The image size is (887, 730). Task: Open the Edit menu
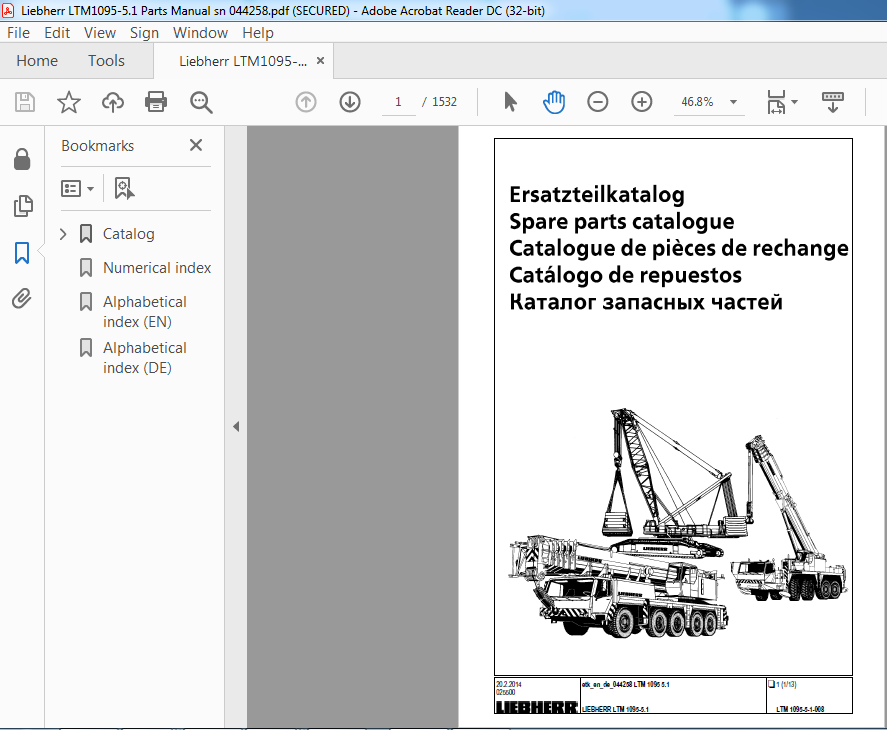click(x=57, y=33)
